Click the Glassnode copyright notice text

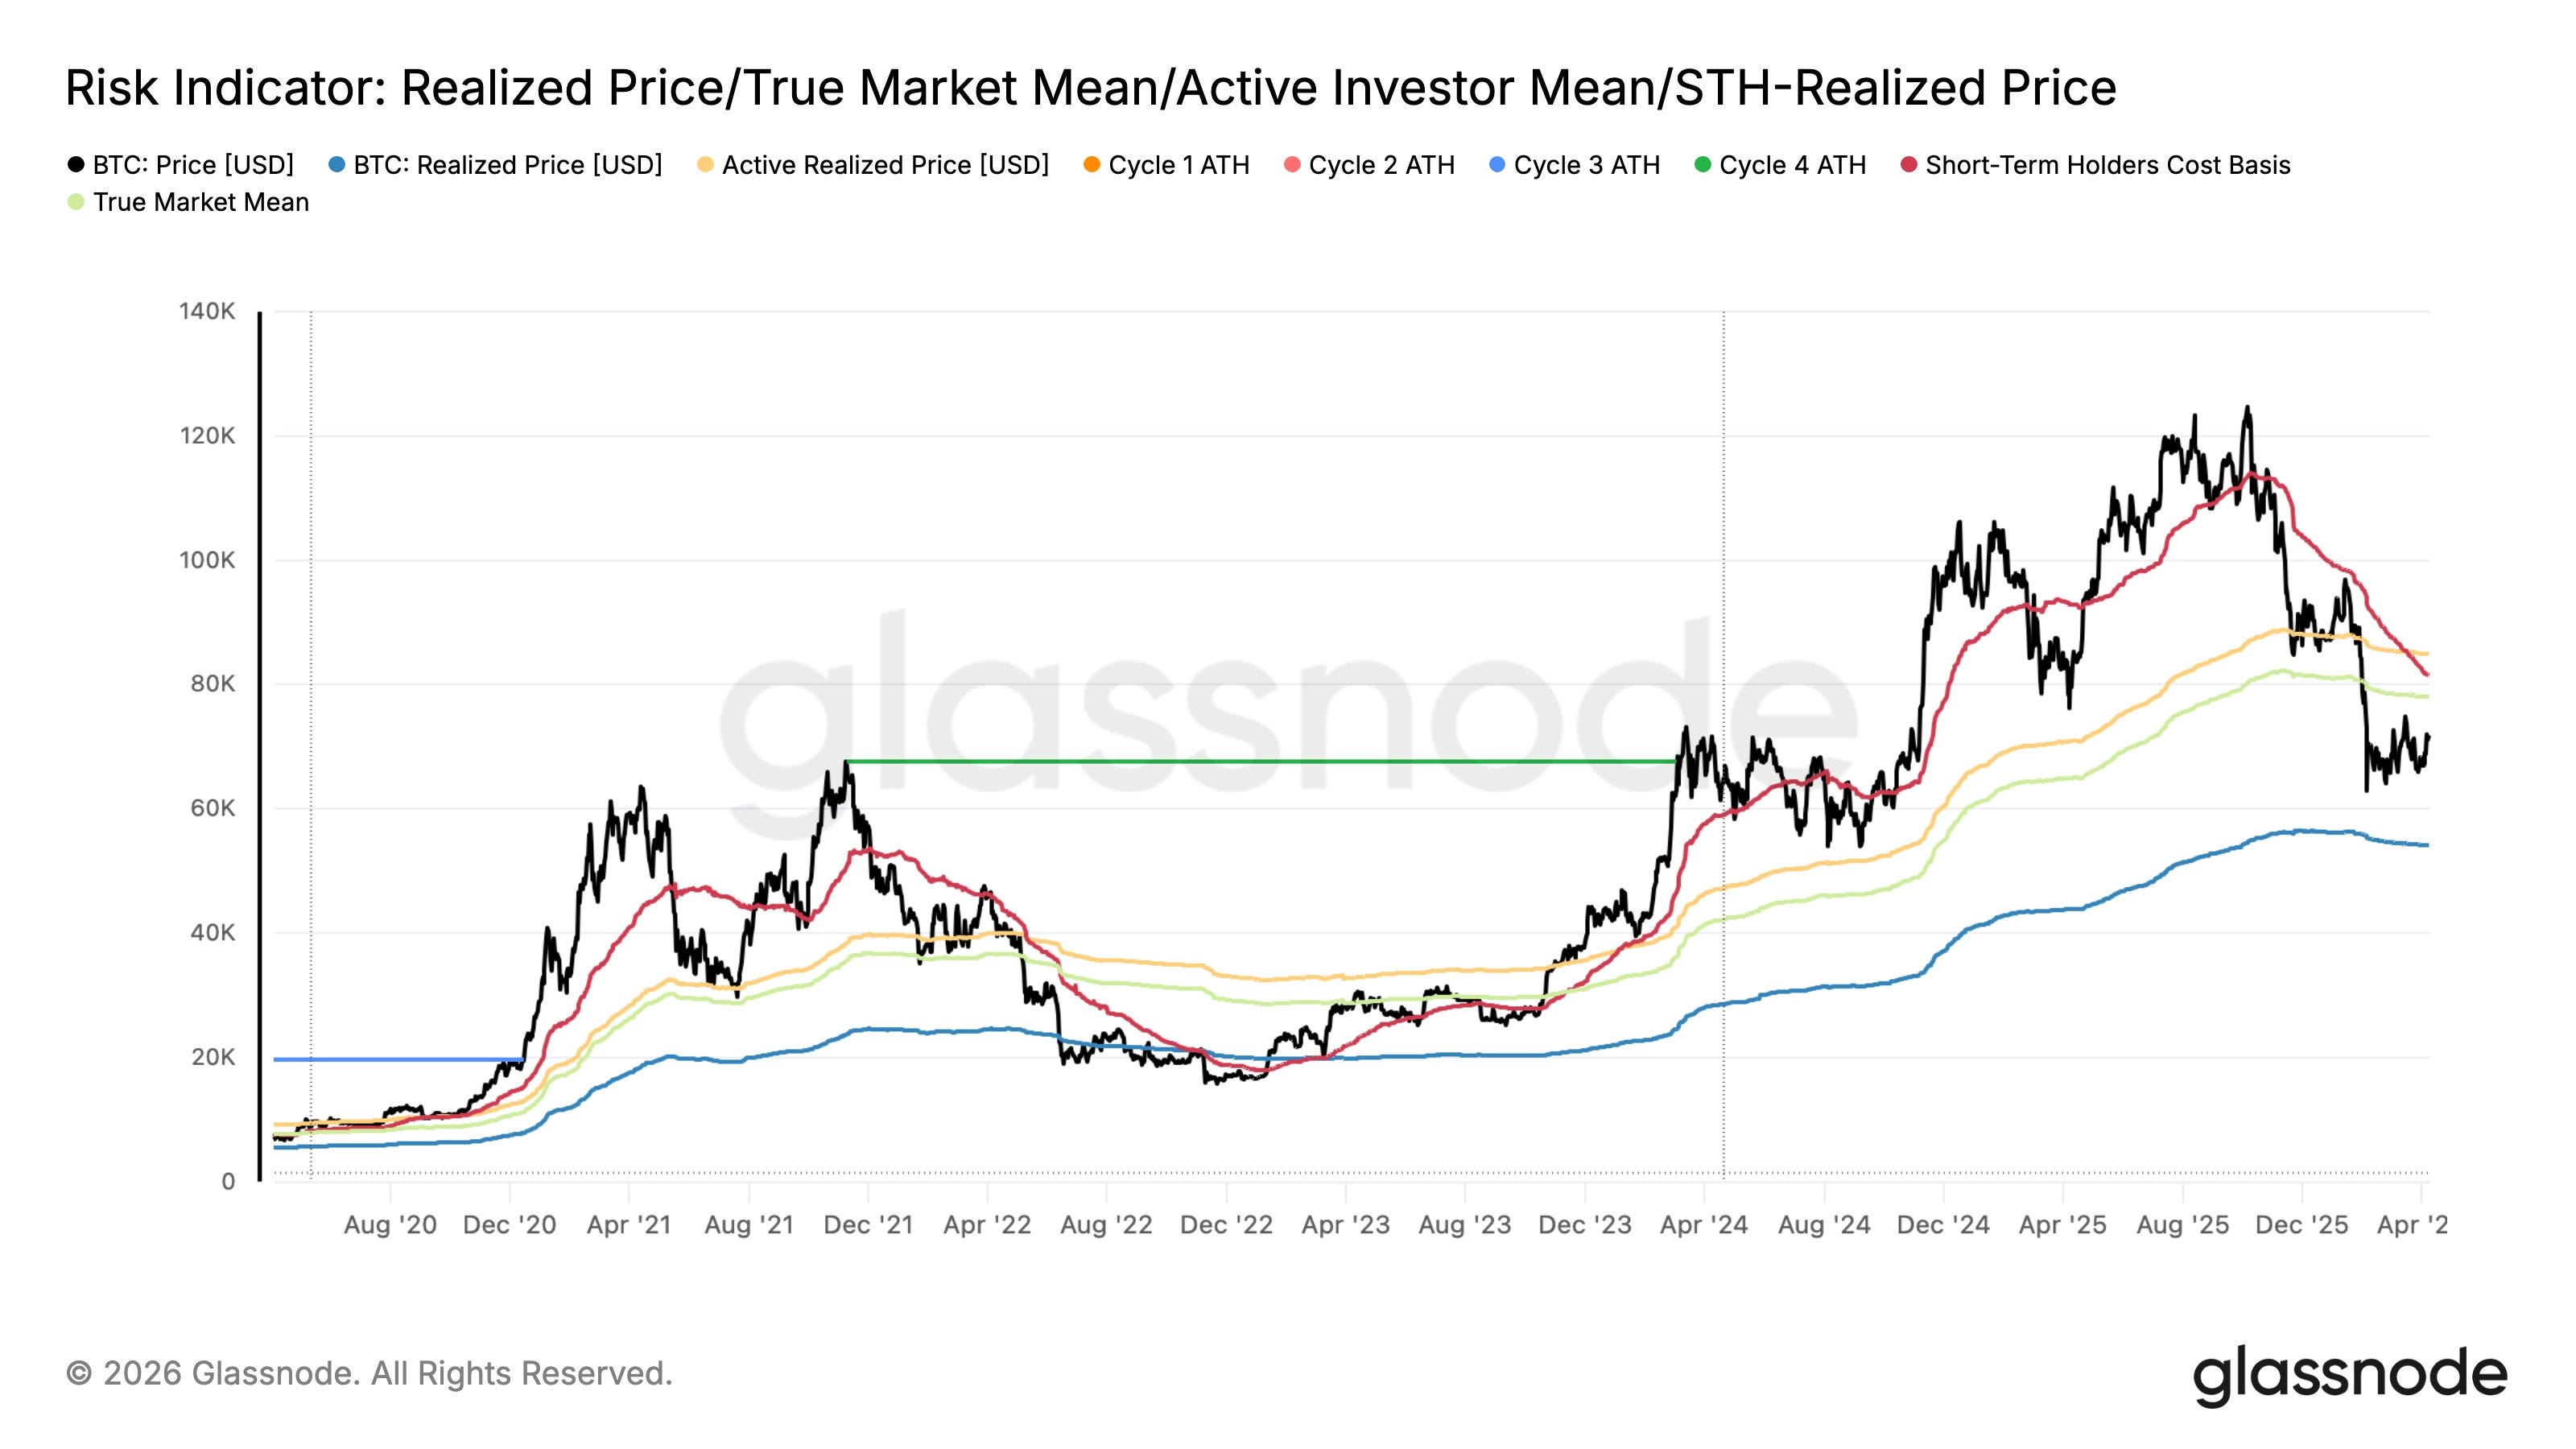click(x=369, y=1374)
